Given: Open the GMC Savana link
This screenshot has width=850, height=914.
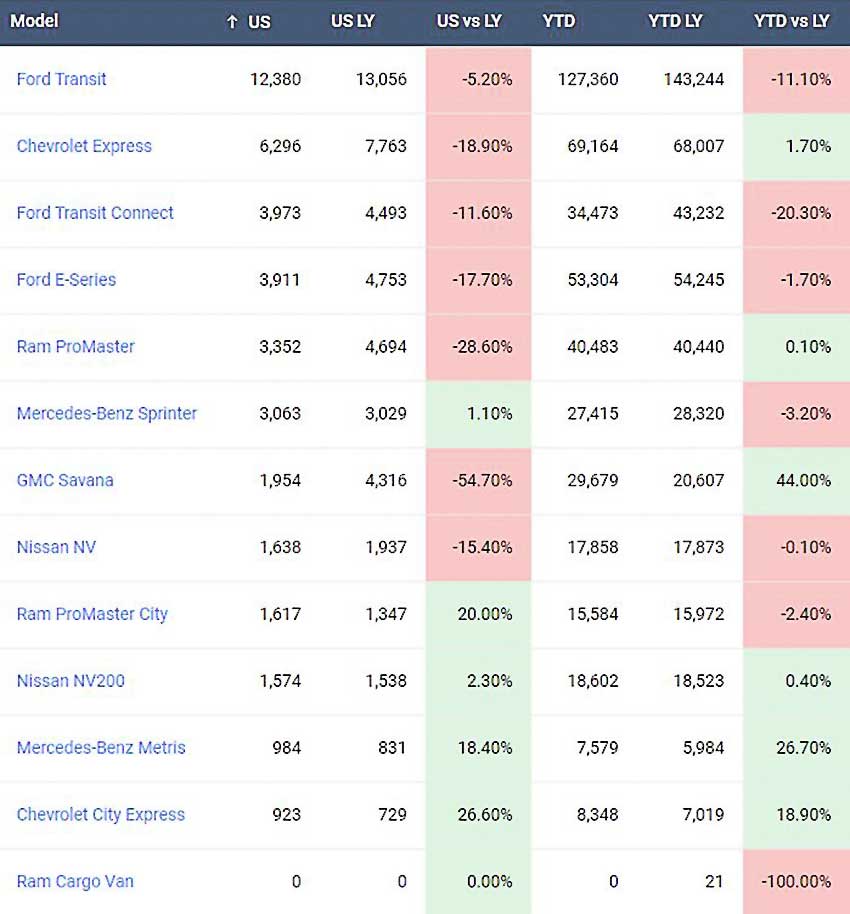Looking at the screenshot, I should tap(65, 480).
